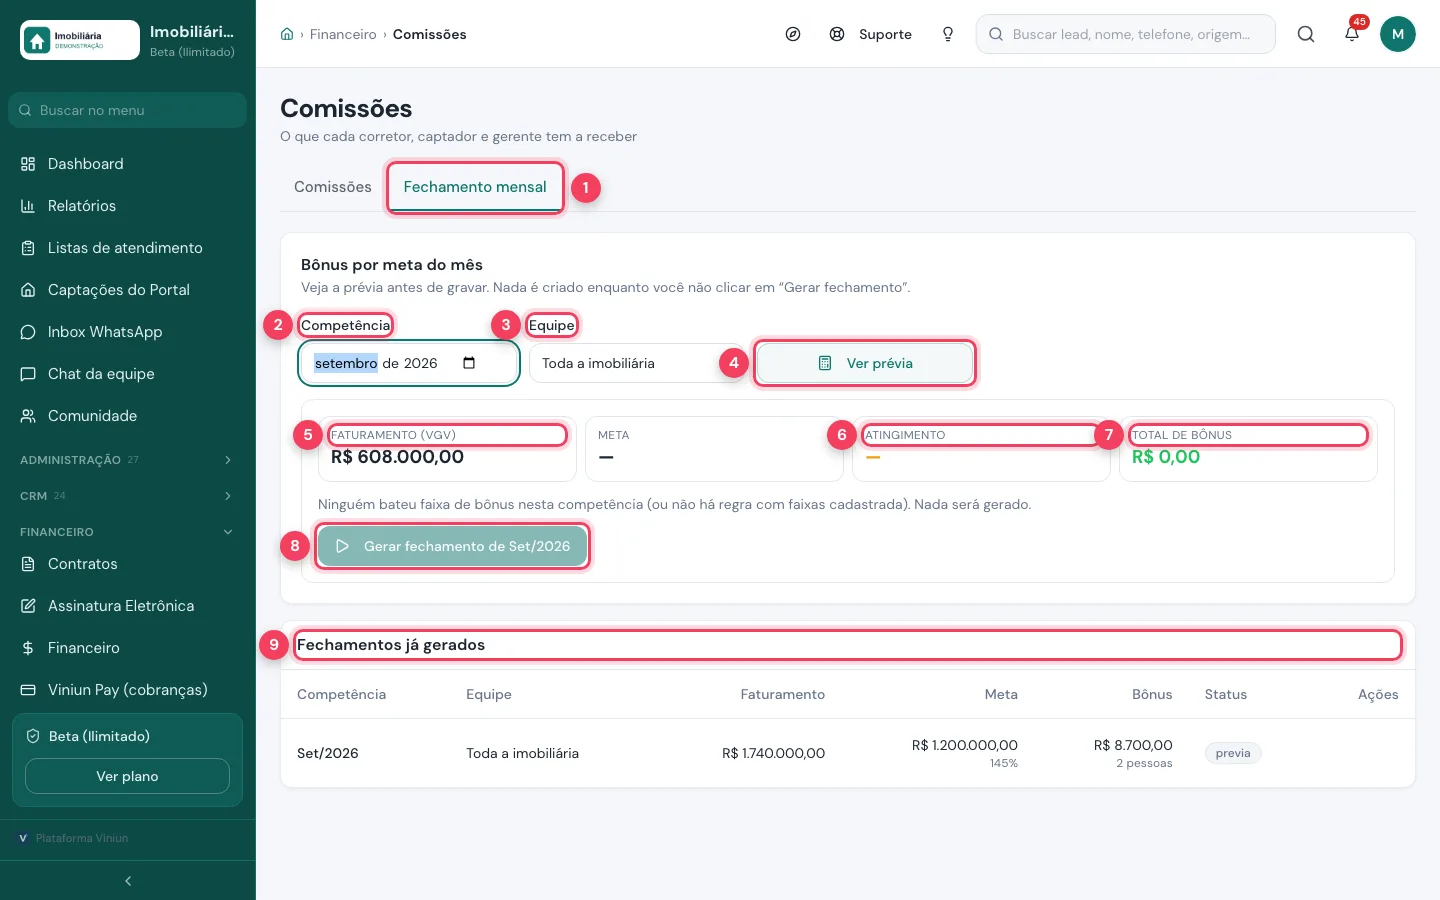This screenshot has width=1440, height=900.
Task: Click the 'R$ 1.740.000,00' faturamento value
Action: (x=774, y=753)
